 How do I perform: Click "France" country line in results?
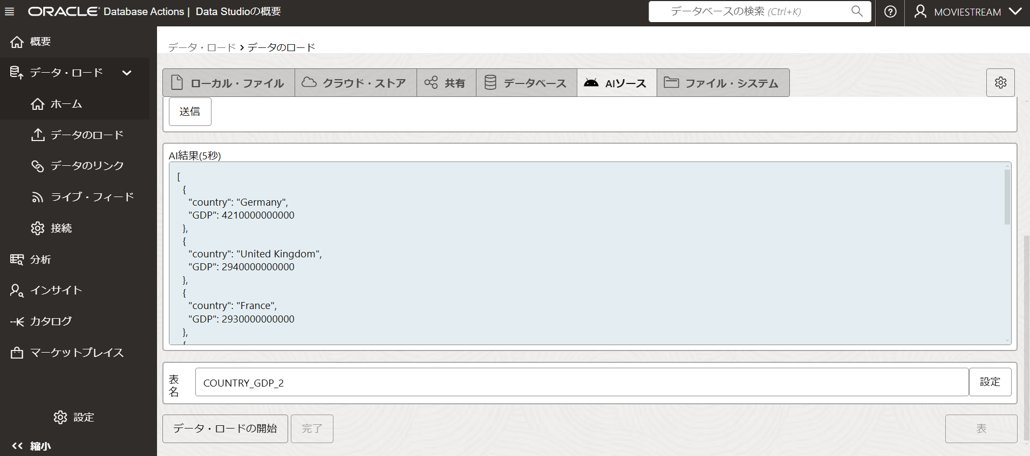233,306
